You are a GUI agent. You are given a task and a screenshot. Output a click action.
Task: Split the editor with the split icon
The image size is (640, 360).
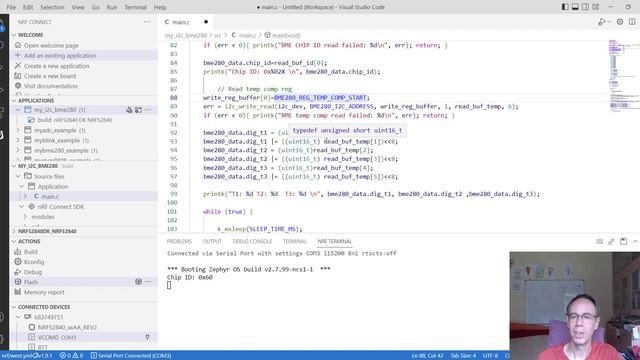coord(632,22)
